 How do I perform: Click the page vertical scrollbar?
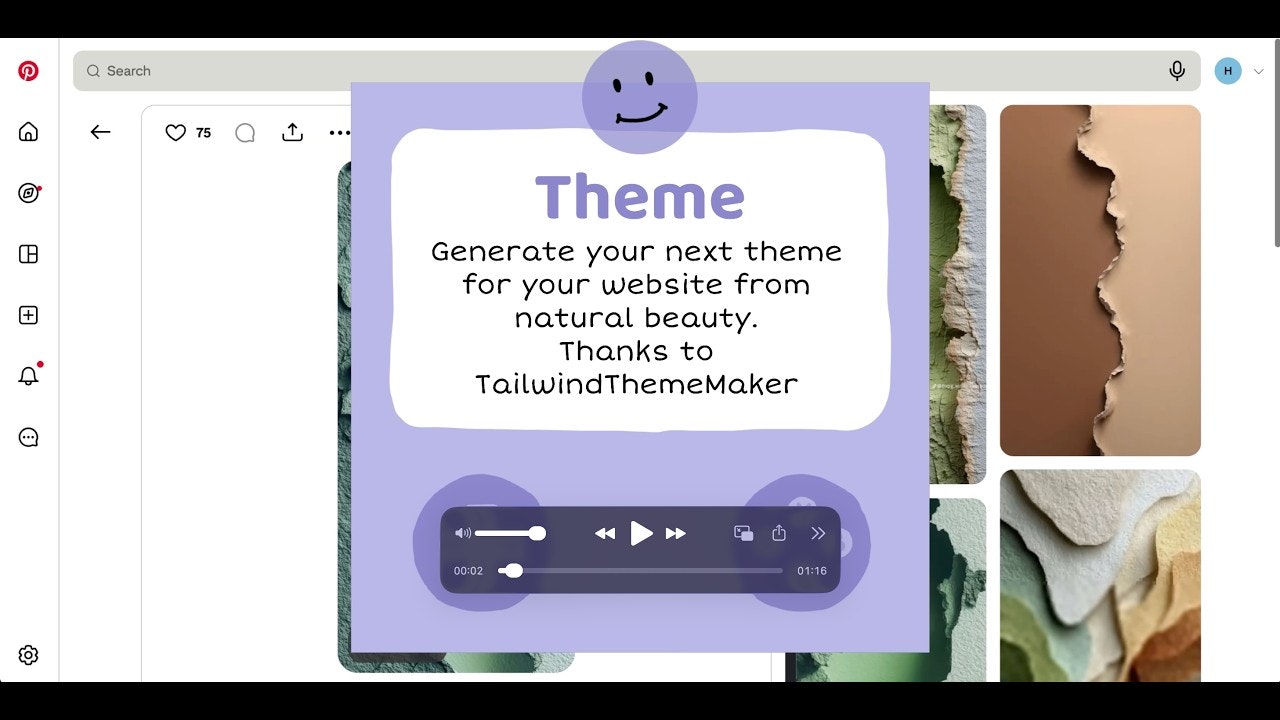pos(1276,145)
